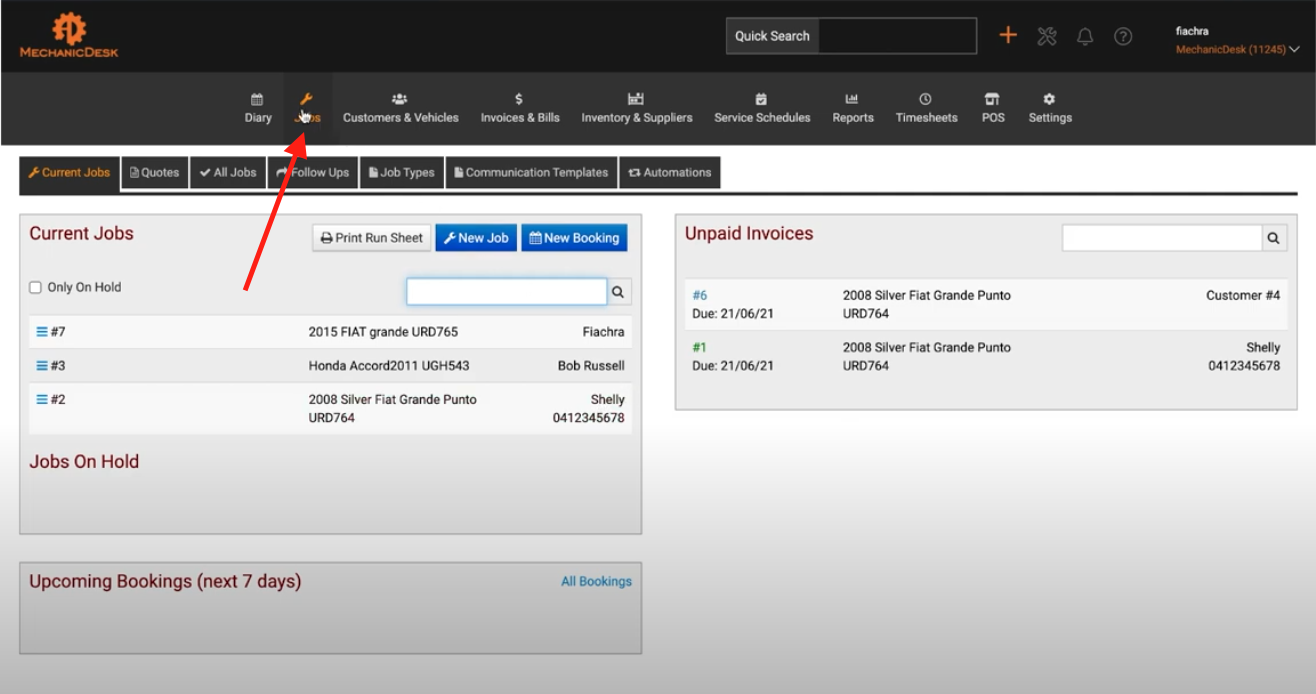The image size is (1316, 694).
Task: Select the 2015 FIAT grande URD765 job
Action: [383, 332]
